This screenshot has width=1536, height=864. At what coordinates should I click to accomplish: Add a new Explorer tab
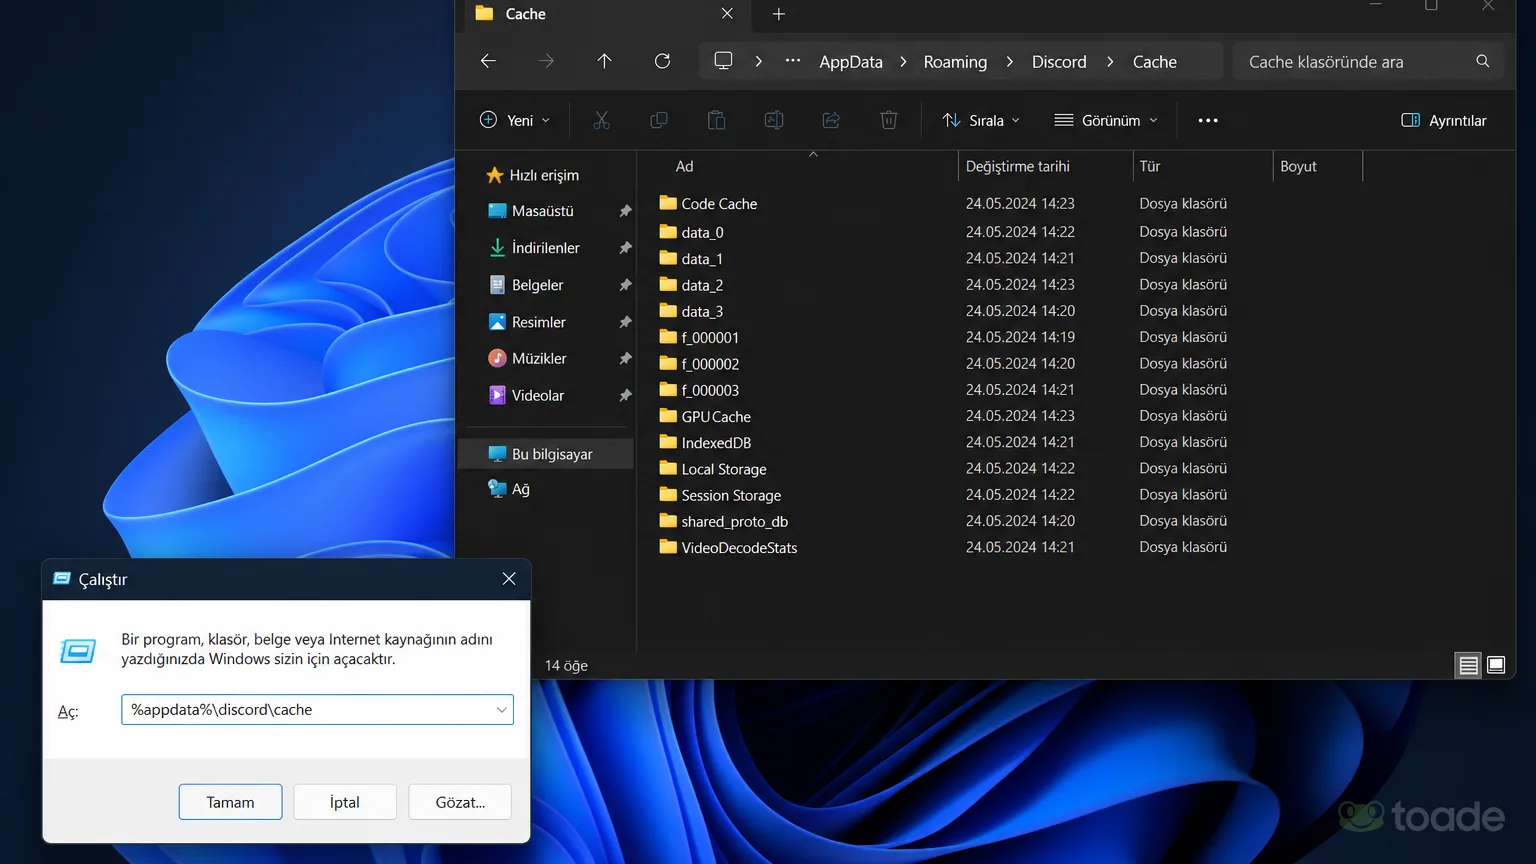pyautogui.click(x=779, y=14)
